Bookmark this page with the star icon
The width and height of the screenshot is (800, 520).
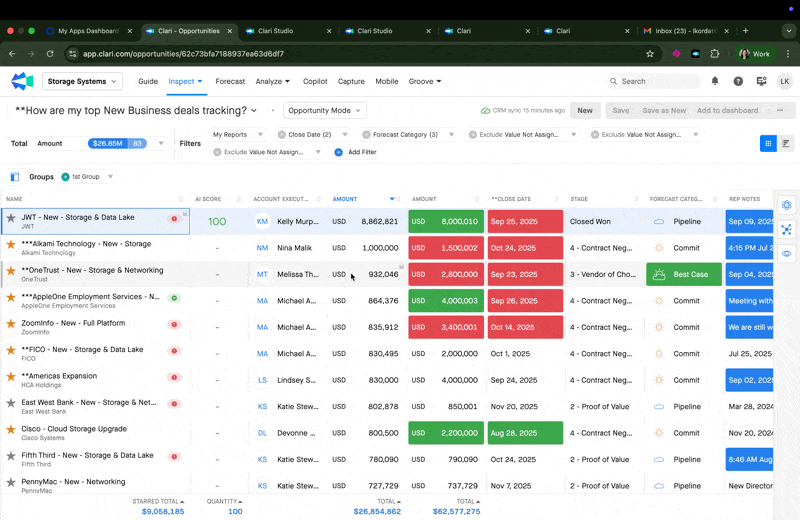pyautogui.click(x=650, y=54)
